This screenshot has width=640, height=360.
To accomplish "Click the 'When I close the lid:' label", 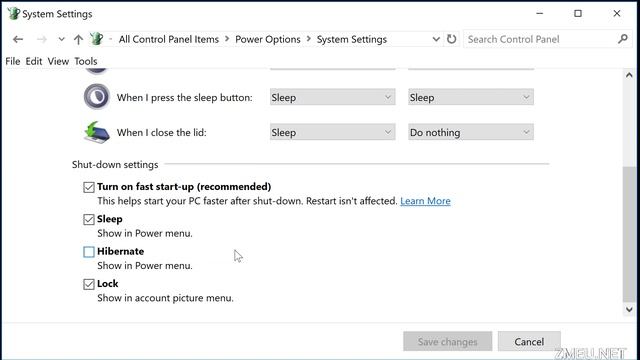I will [162, 132].
